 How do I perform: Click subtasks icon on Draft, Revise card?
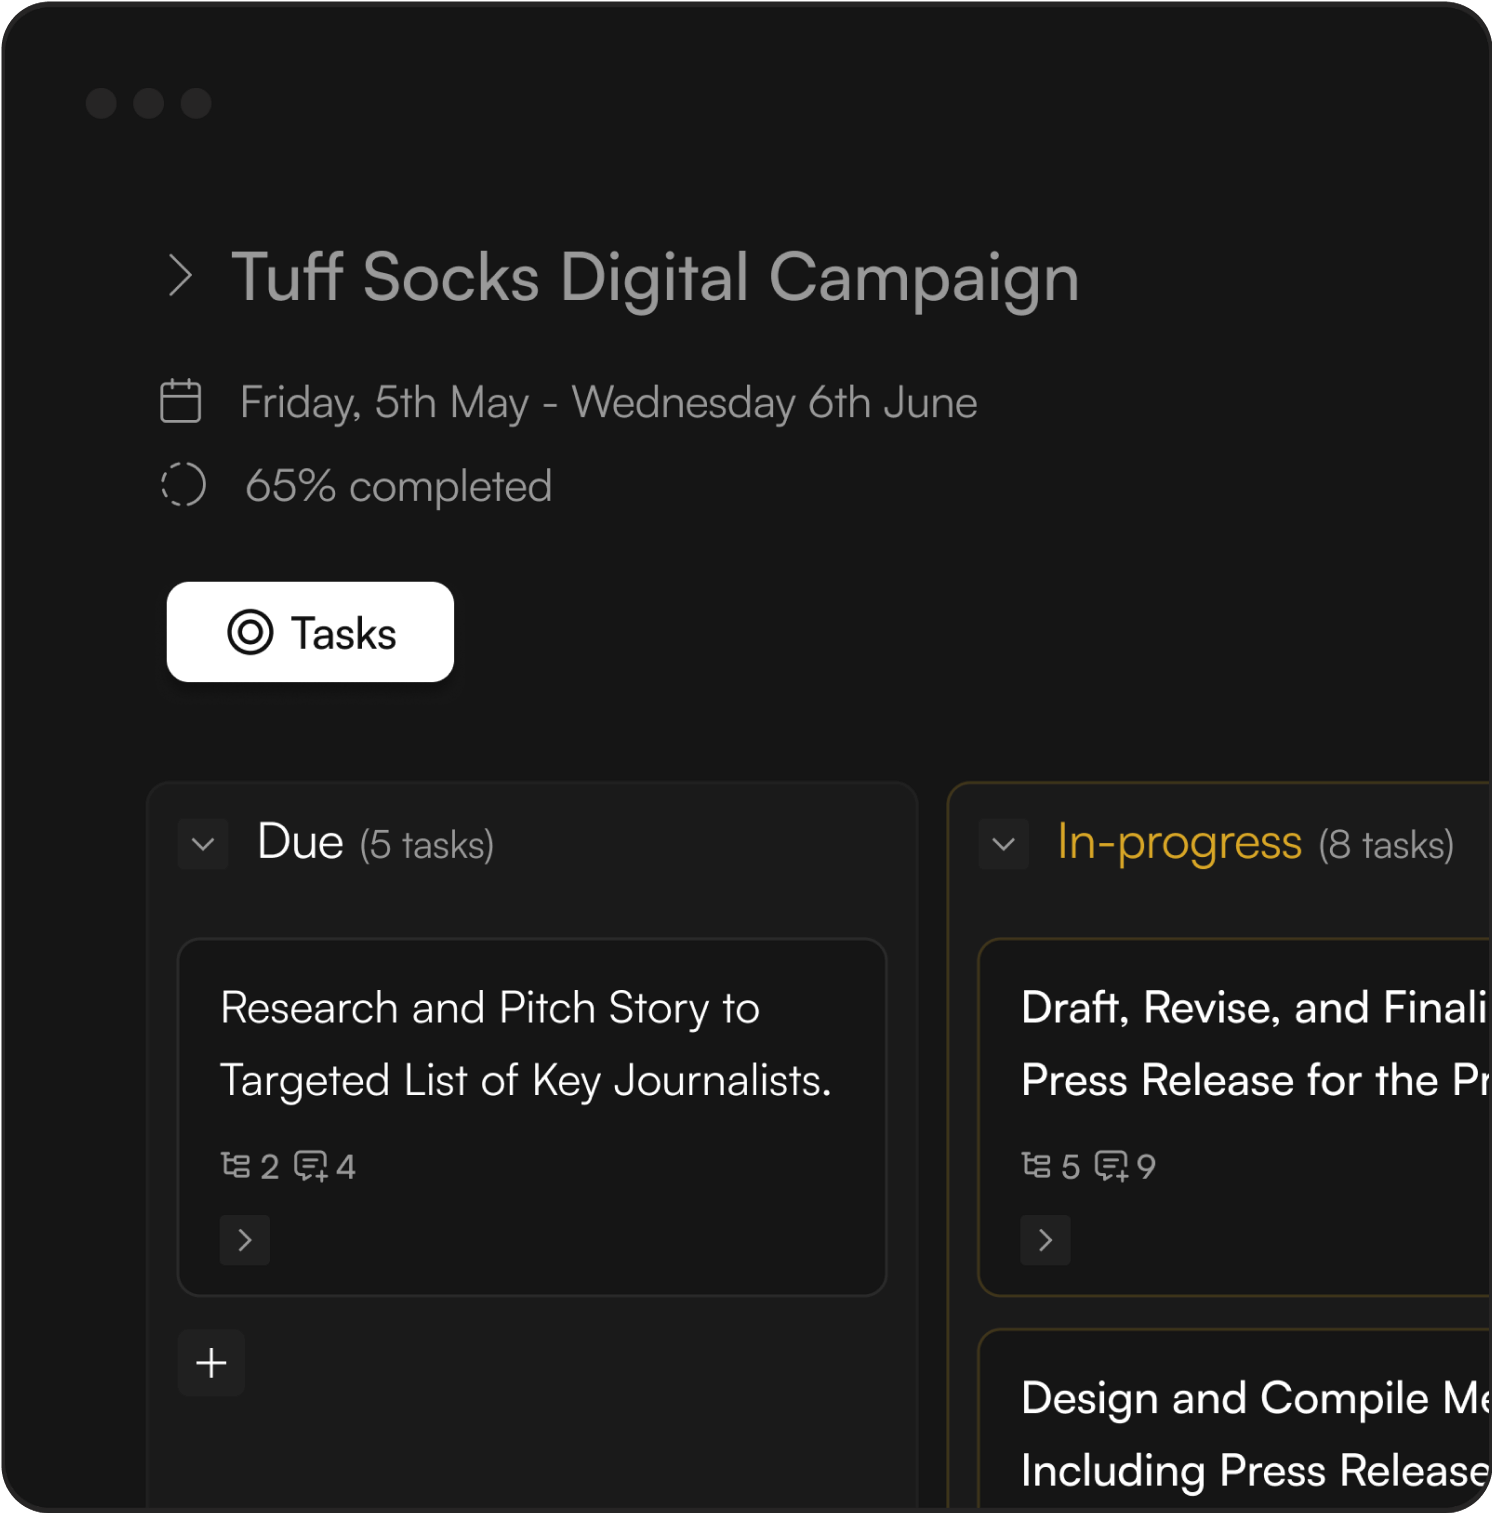click(1037, 1166)
